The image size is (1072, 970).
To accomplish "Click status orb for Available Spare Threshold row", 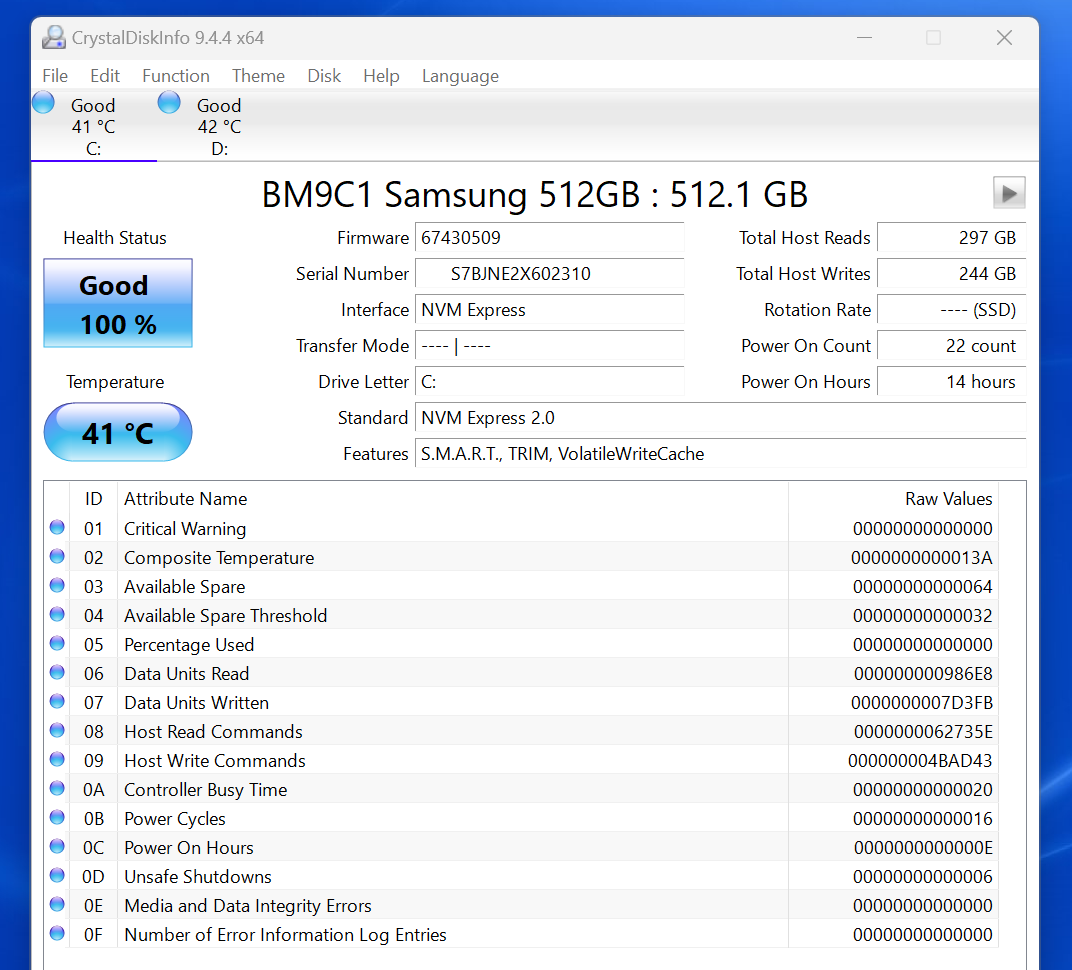I will coord(57,615).
